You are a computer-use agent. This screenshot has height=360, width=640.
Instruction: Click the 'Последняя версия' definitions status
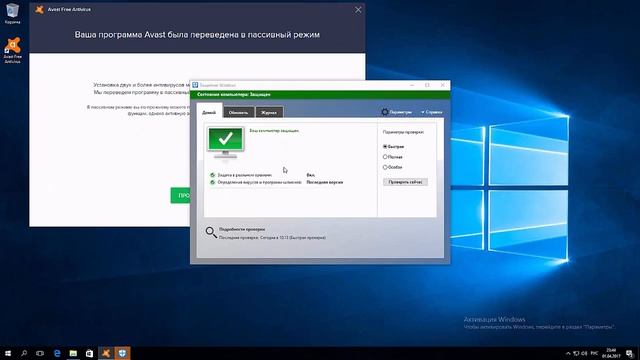coord(324,182)
